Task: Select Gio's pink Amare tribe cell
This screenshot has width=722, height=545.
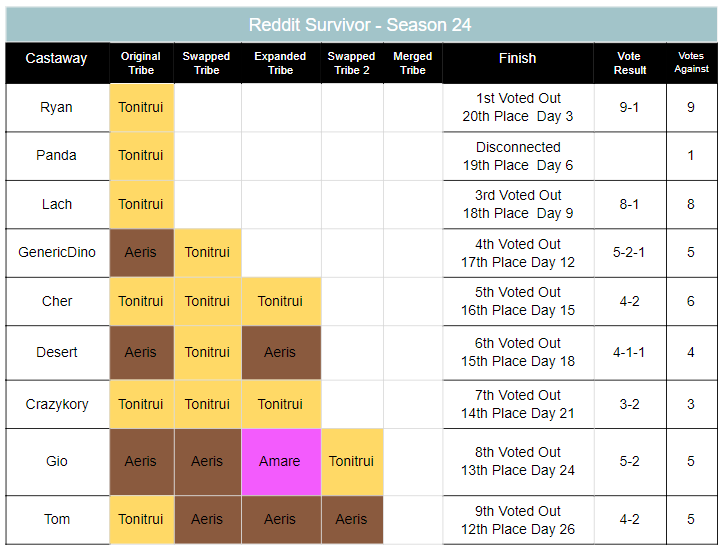Action: [x=280, y=461]
